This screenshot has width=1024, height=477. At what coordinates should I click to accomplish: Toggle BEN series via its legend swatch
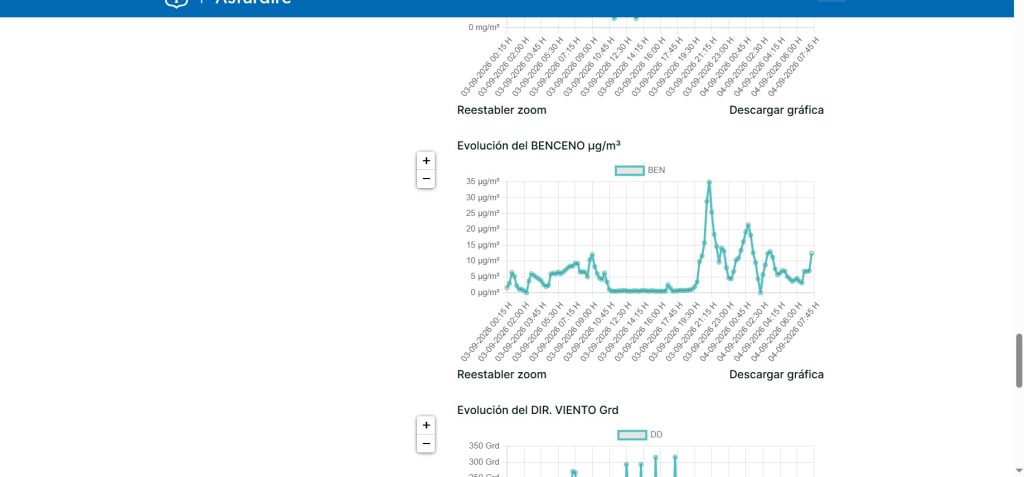click(630, 171)
